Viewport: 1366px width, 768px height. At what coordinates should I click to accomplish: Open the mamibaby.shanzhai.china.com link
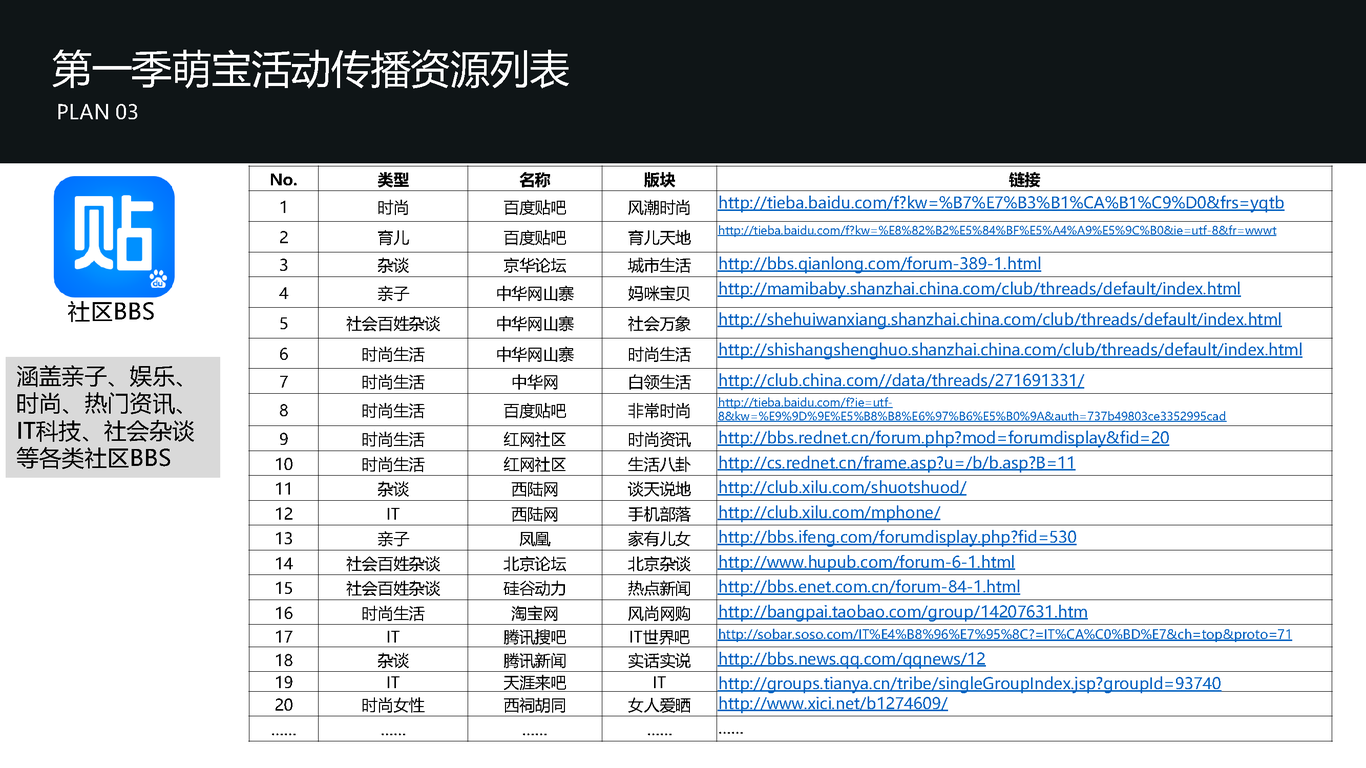tap(979, 289)
